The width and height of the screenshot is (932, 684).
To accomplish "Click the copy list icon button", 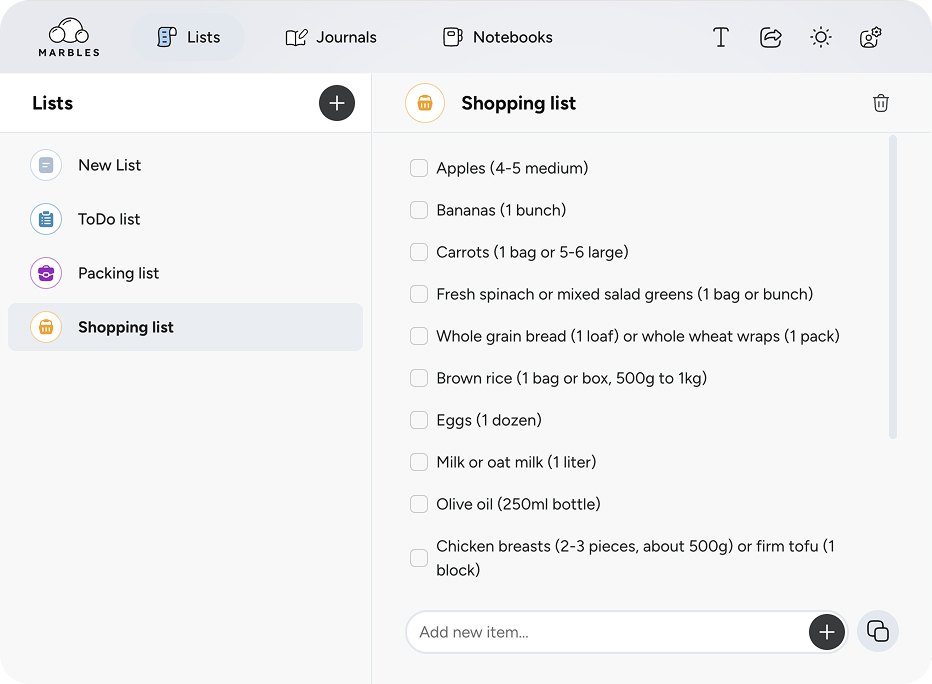I will pos(878,631).
